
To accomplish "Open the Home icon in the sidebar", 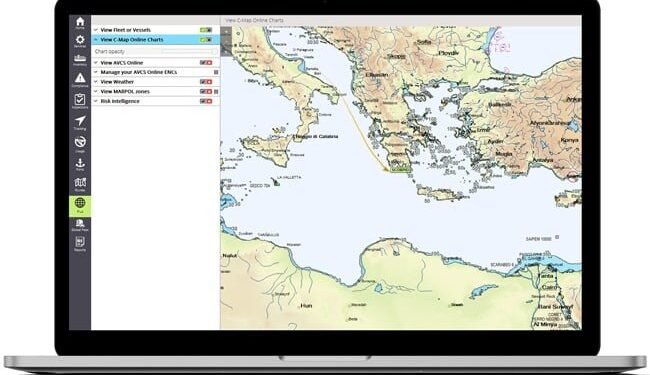I will coord(80,22).
